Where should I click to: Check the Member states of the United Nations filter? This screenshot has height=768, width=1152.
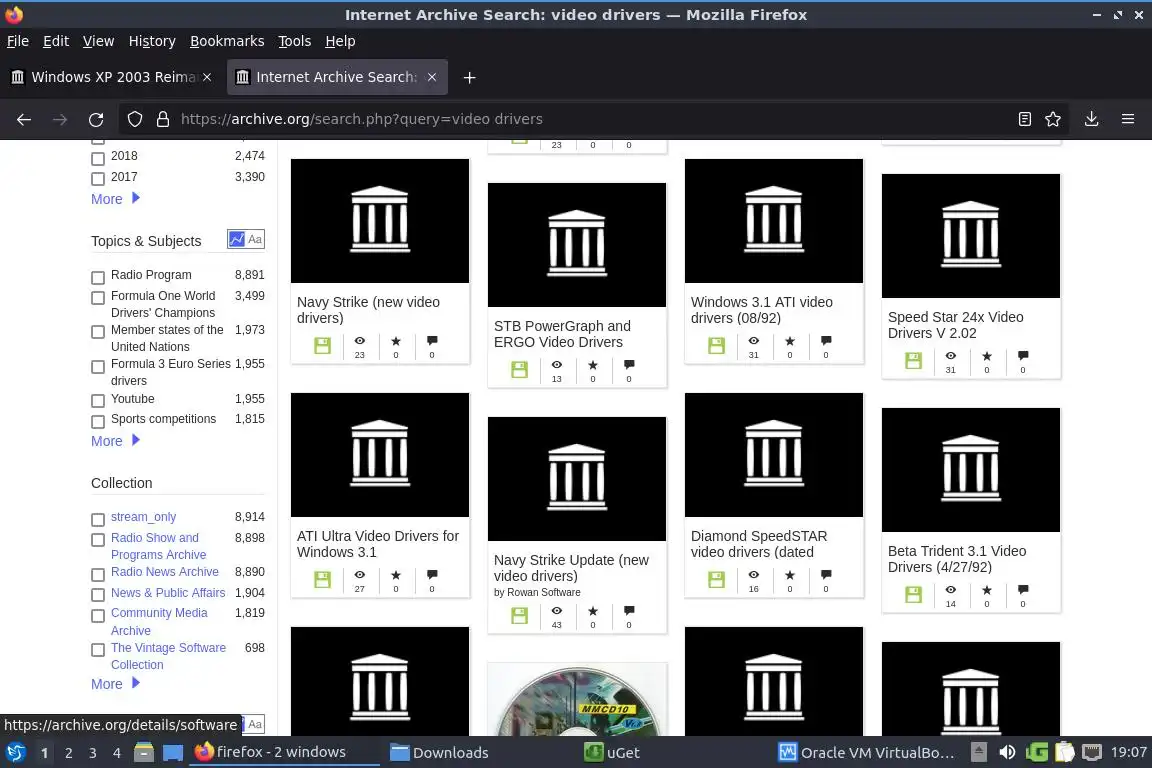coord(98,332)
